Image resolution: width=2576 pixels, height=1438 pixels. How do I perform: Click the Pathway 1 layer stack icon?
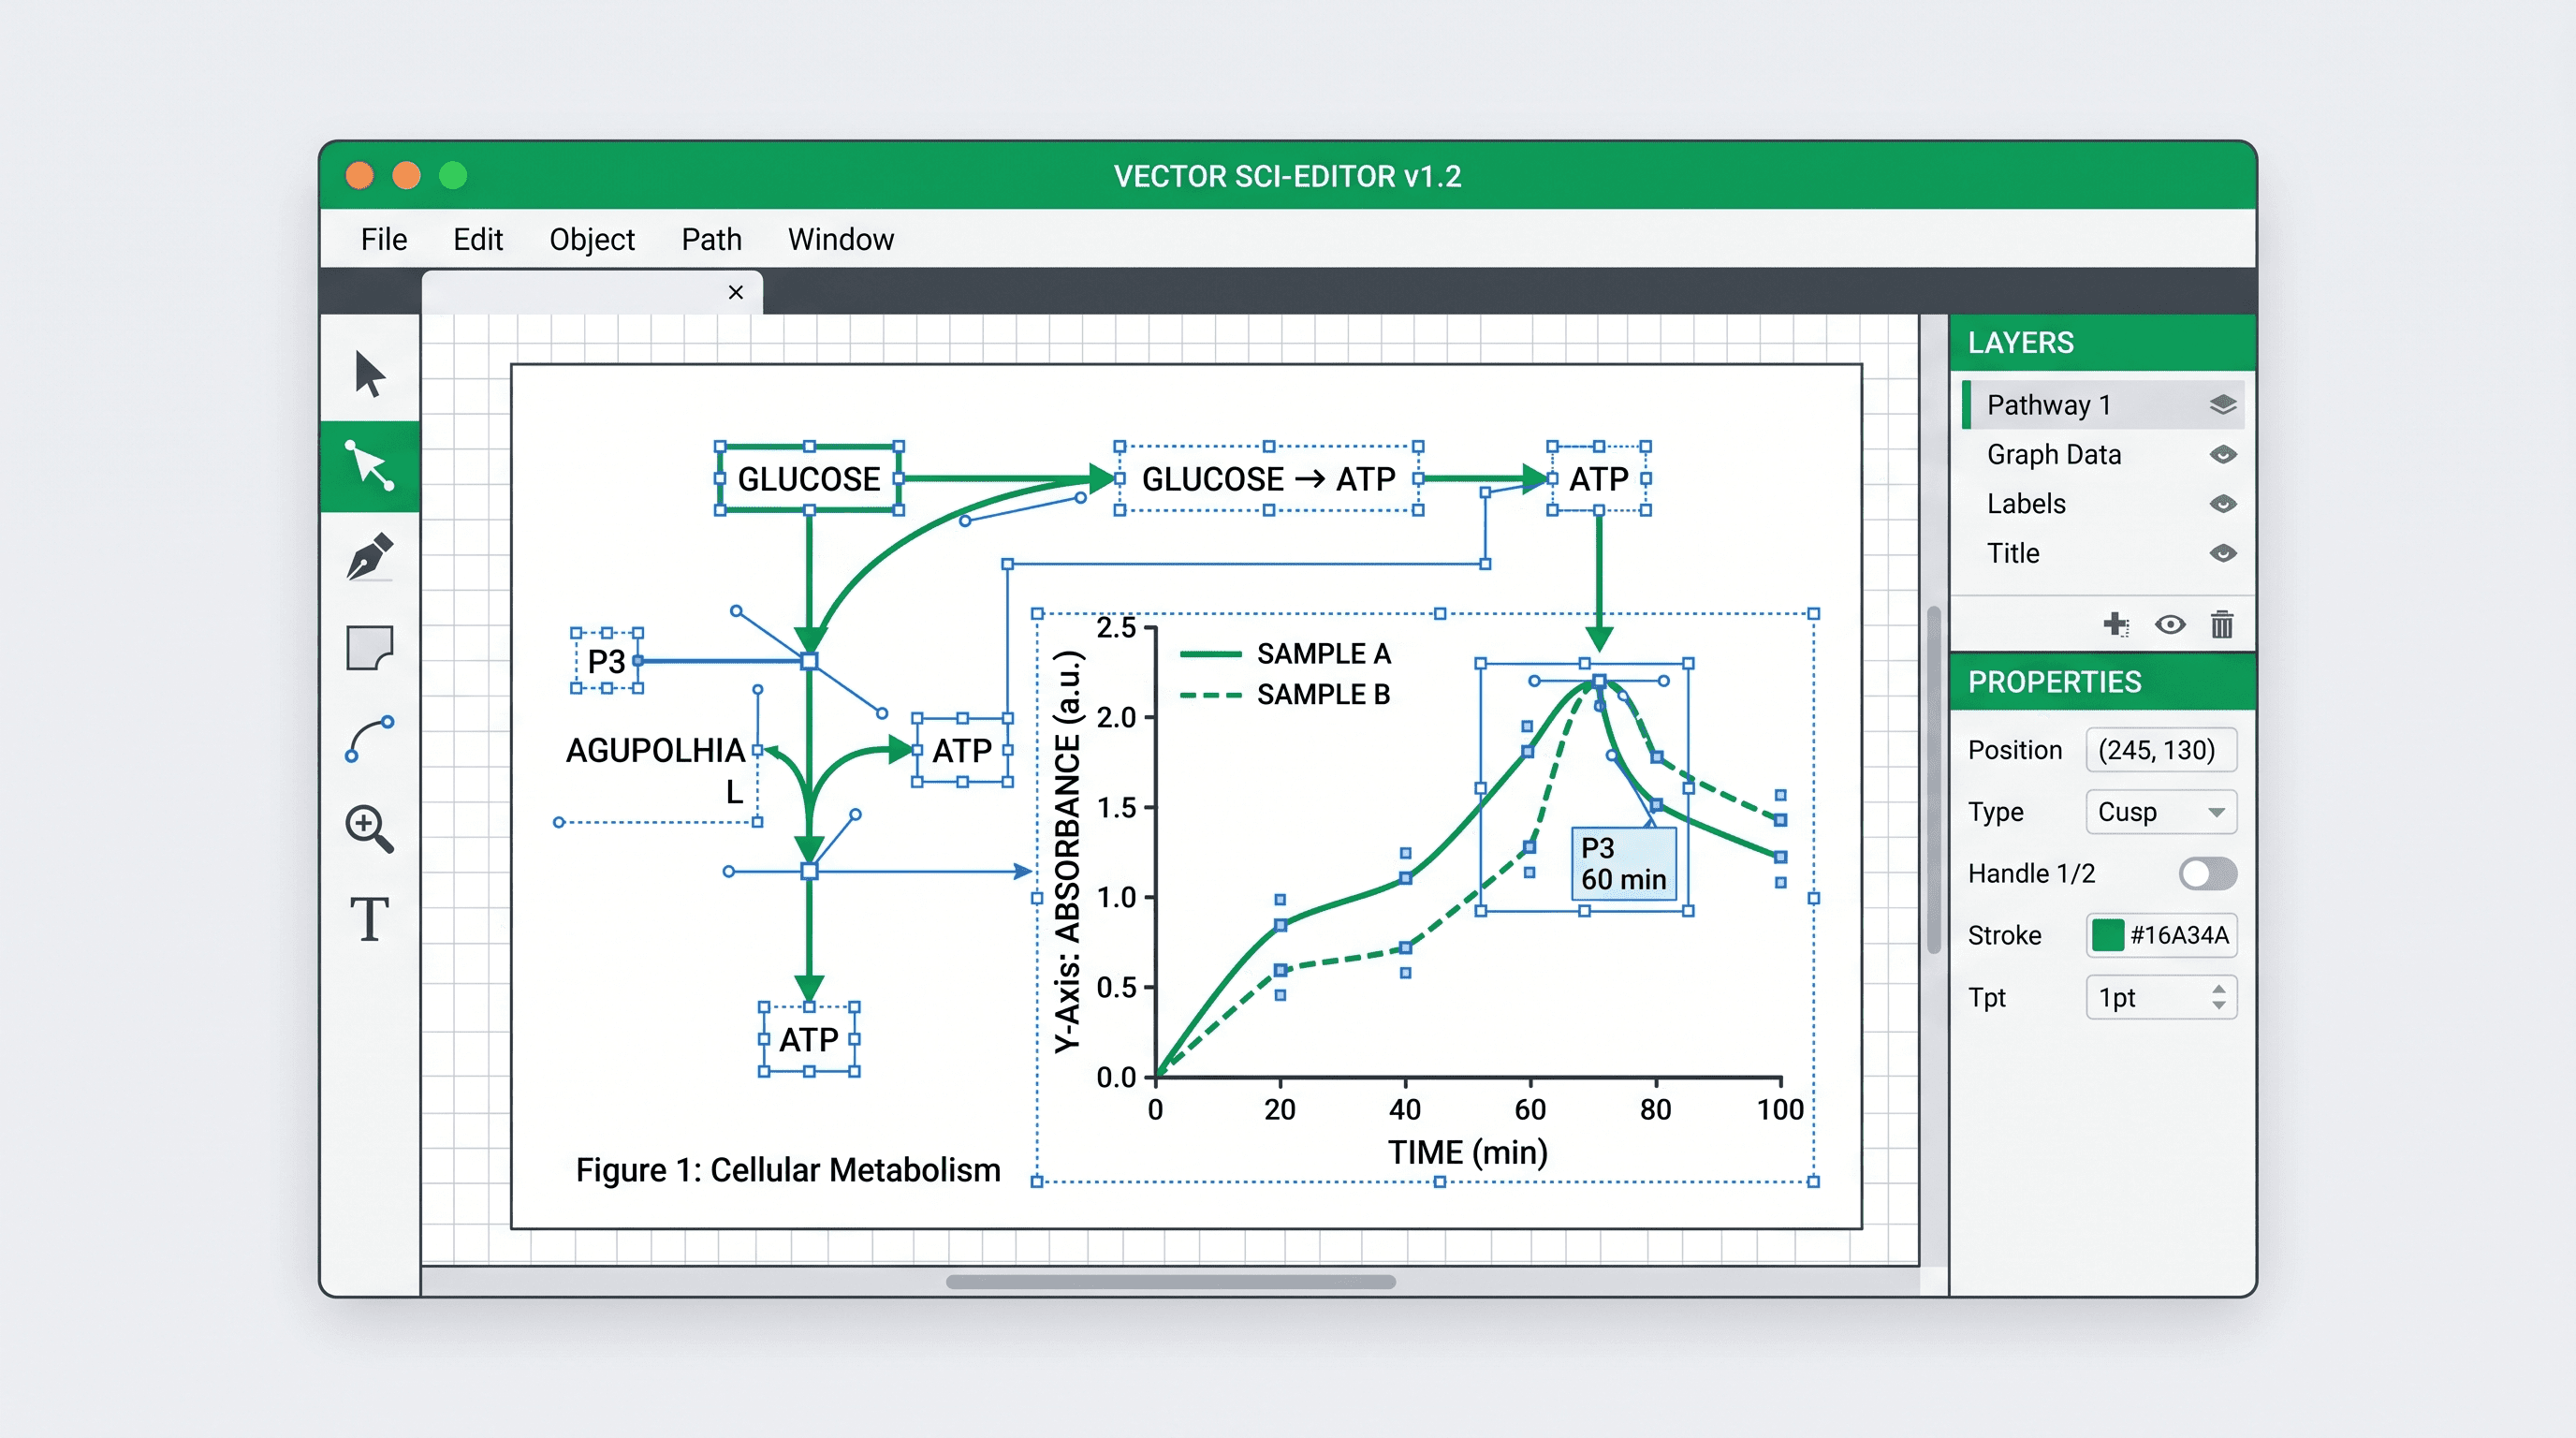click(2222, 405)
